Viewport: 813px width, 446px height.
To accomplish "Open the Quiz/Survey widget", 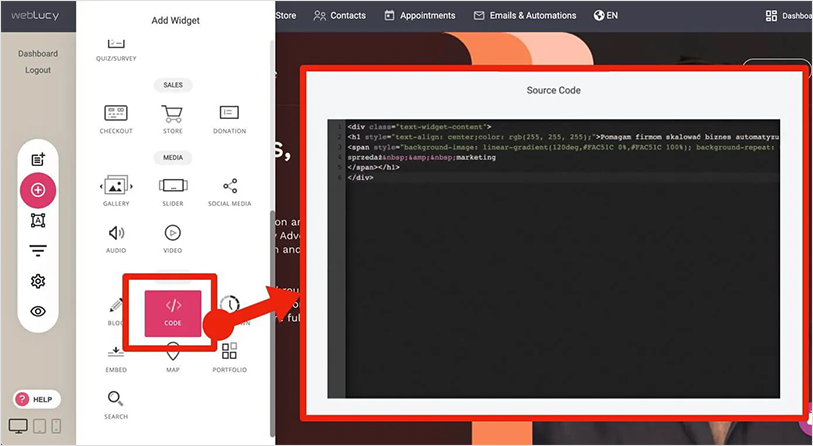I will point(116,50).
